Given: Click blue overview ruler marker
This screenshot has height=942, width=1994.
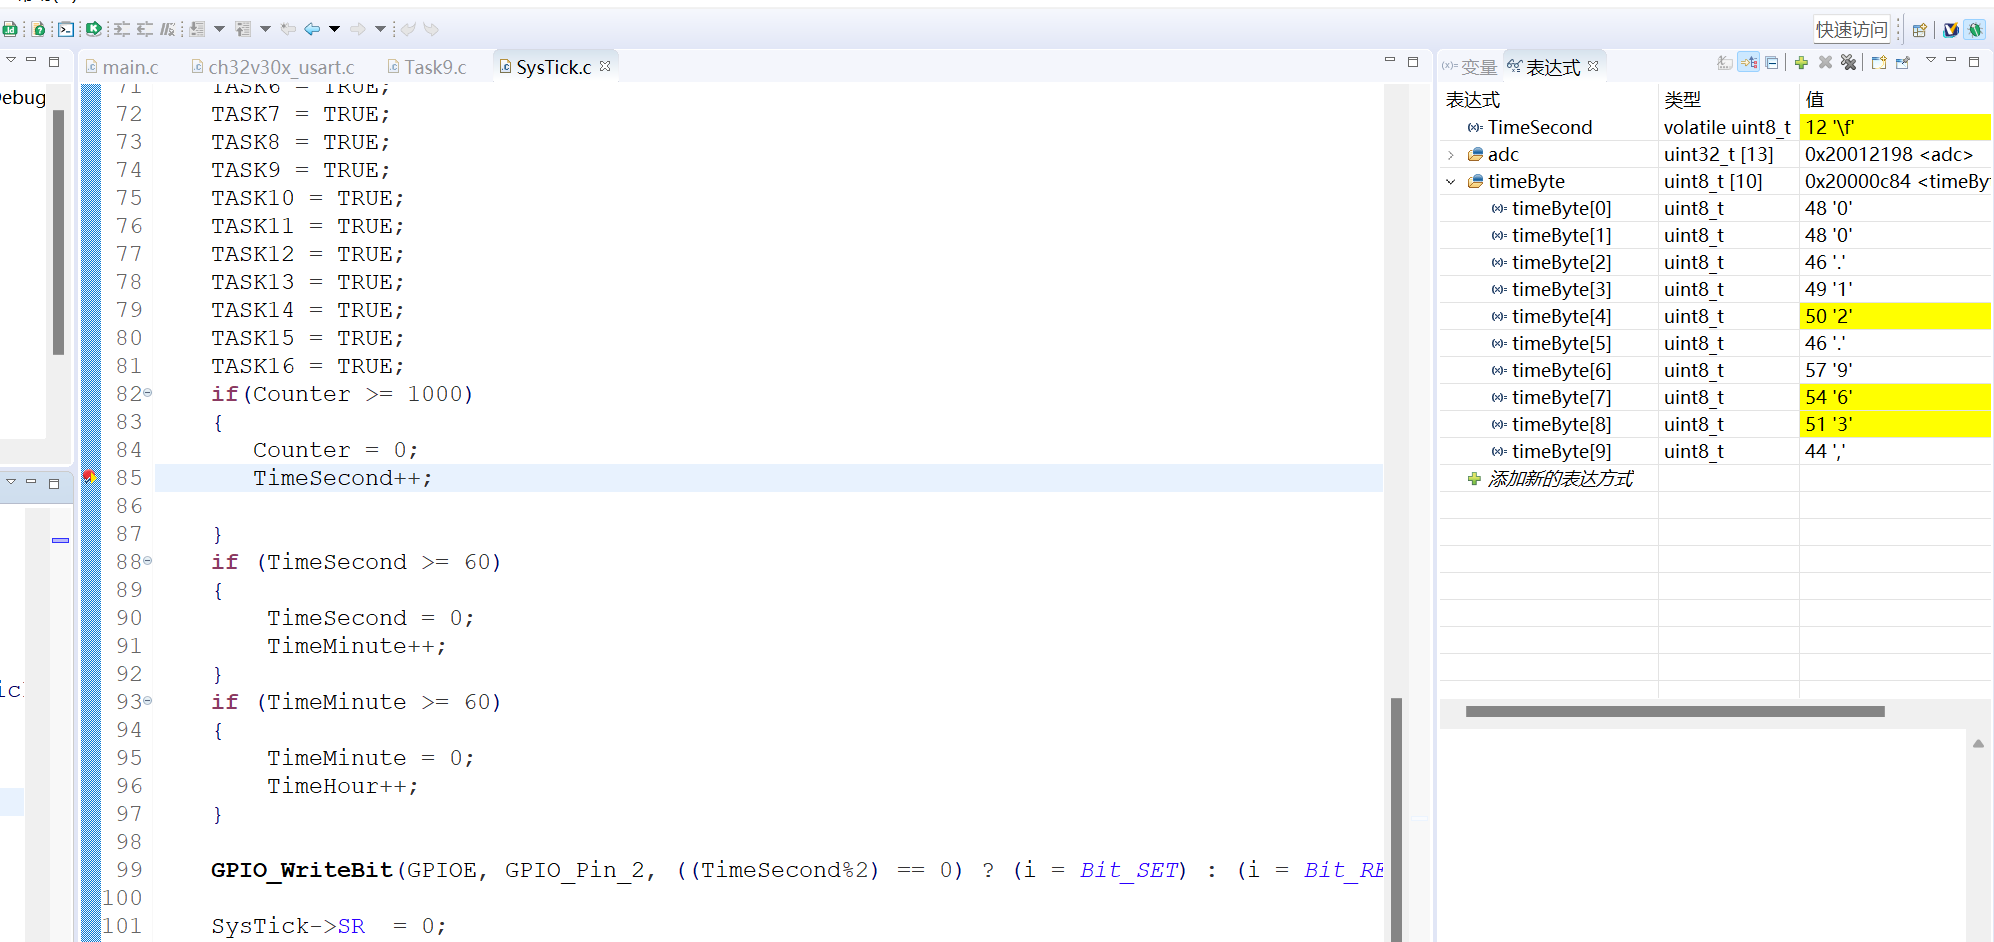Looking at the screenshot, I should coord(60,540).
